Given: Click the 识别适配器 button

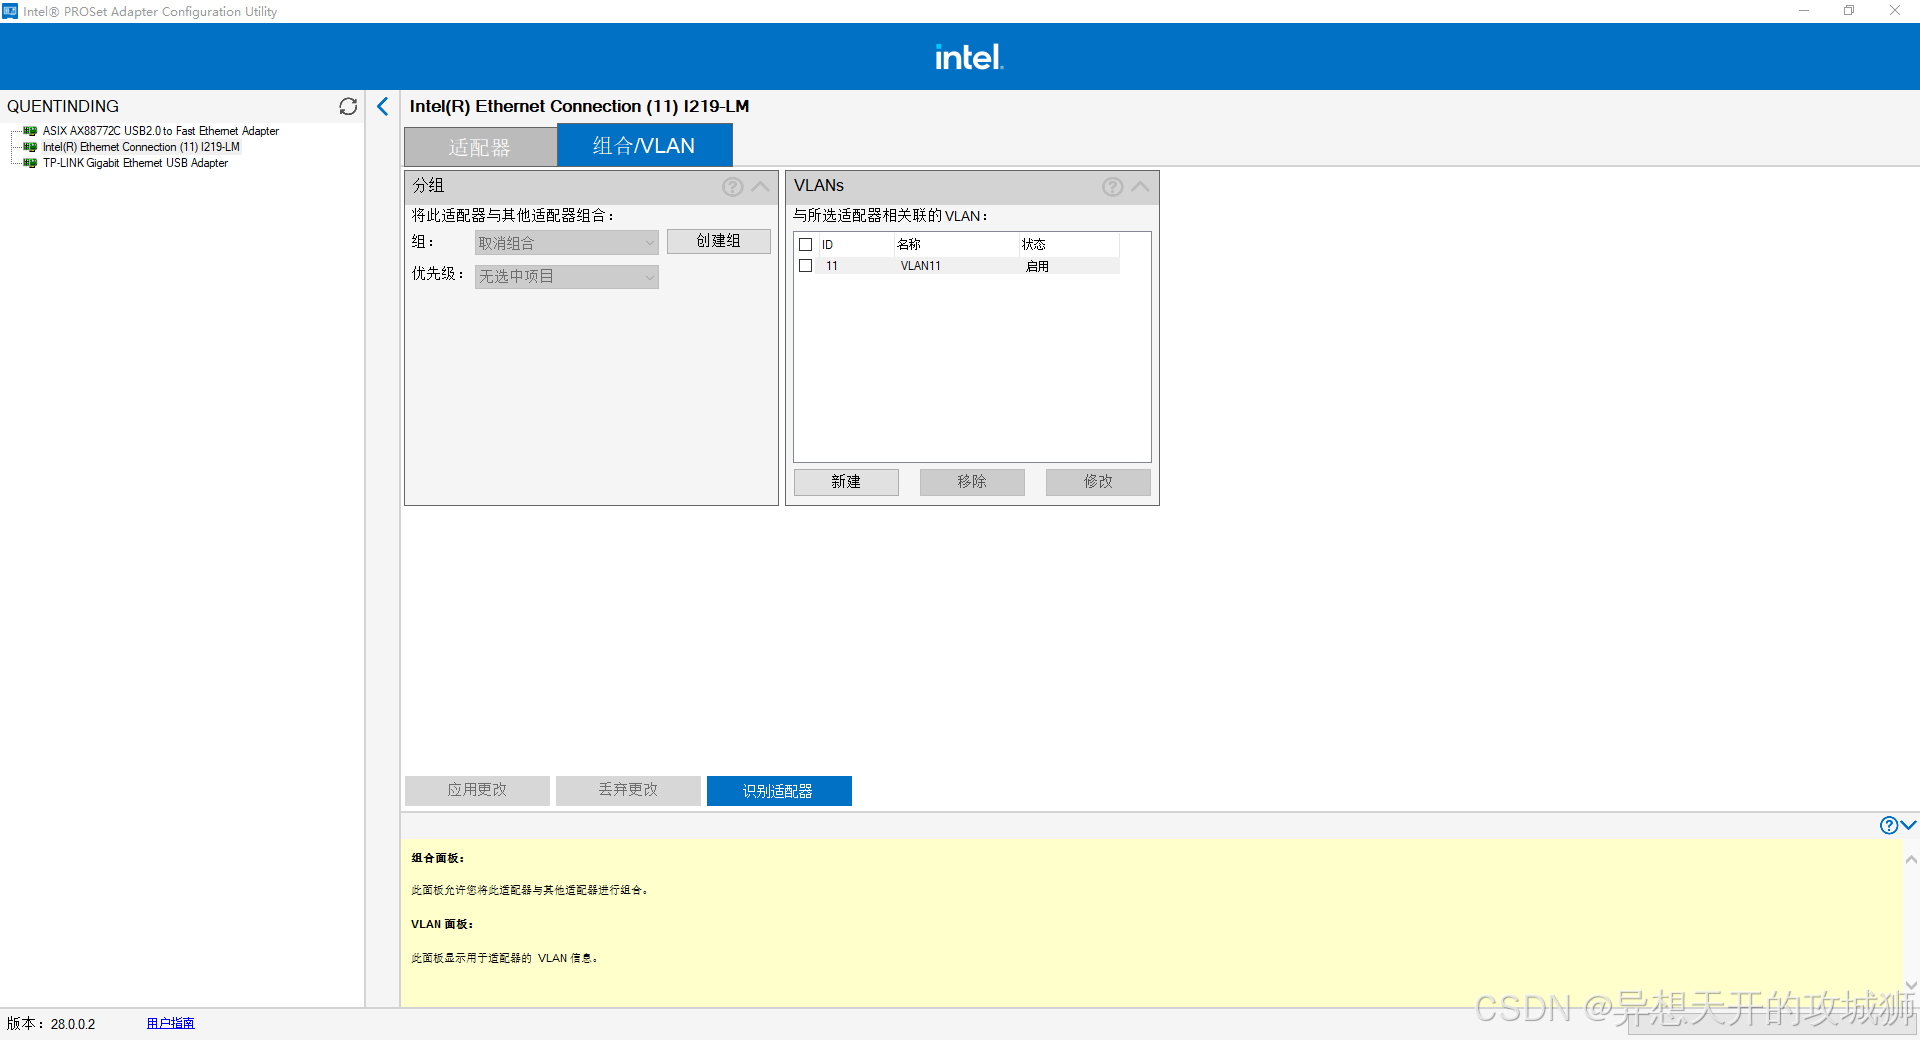Looking at the screenshot, I should 778,790.
